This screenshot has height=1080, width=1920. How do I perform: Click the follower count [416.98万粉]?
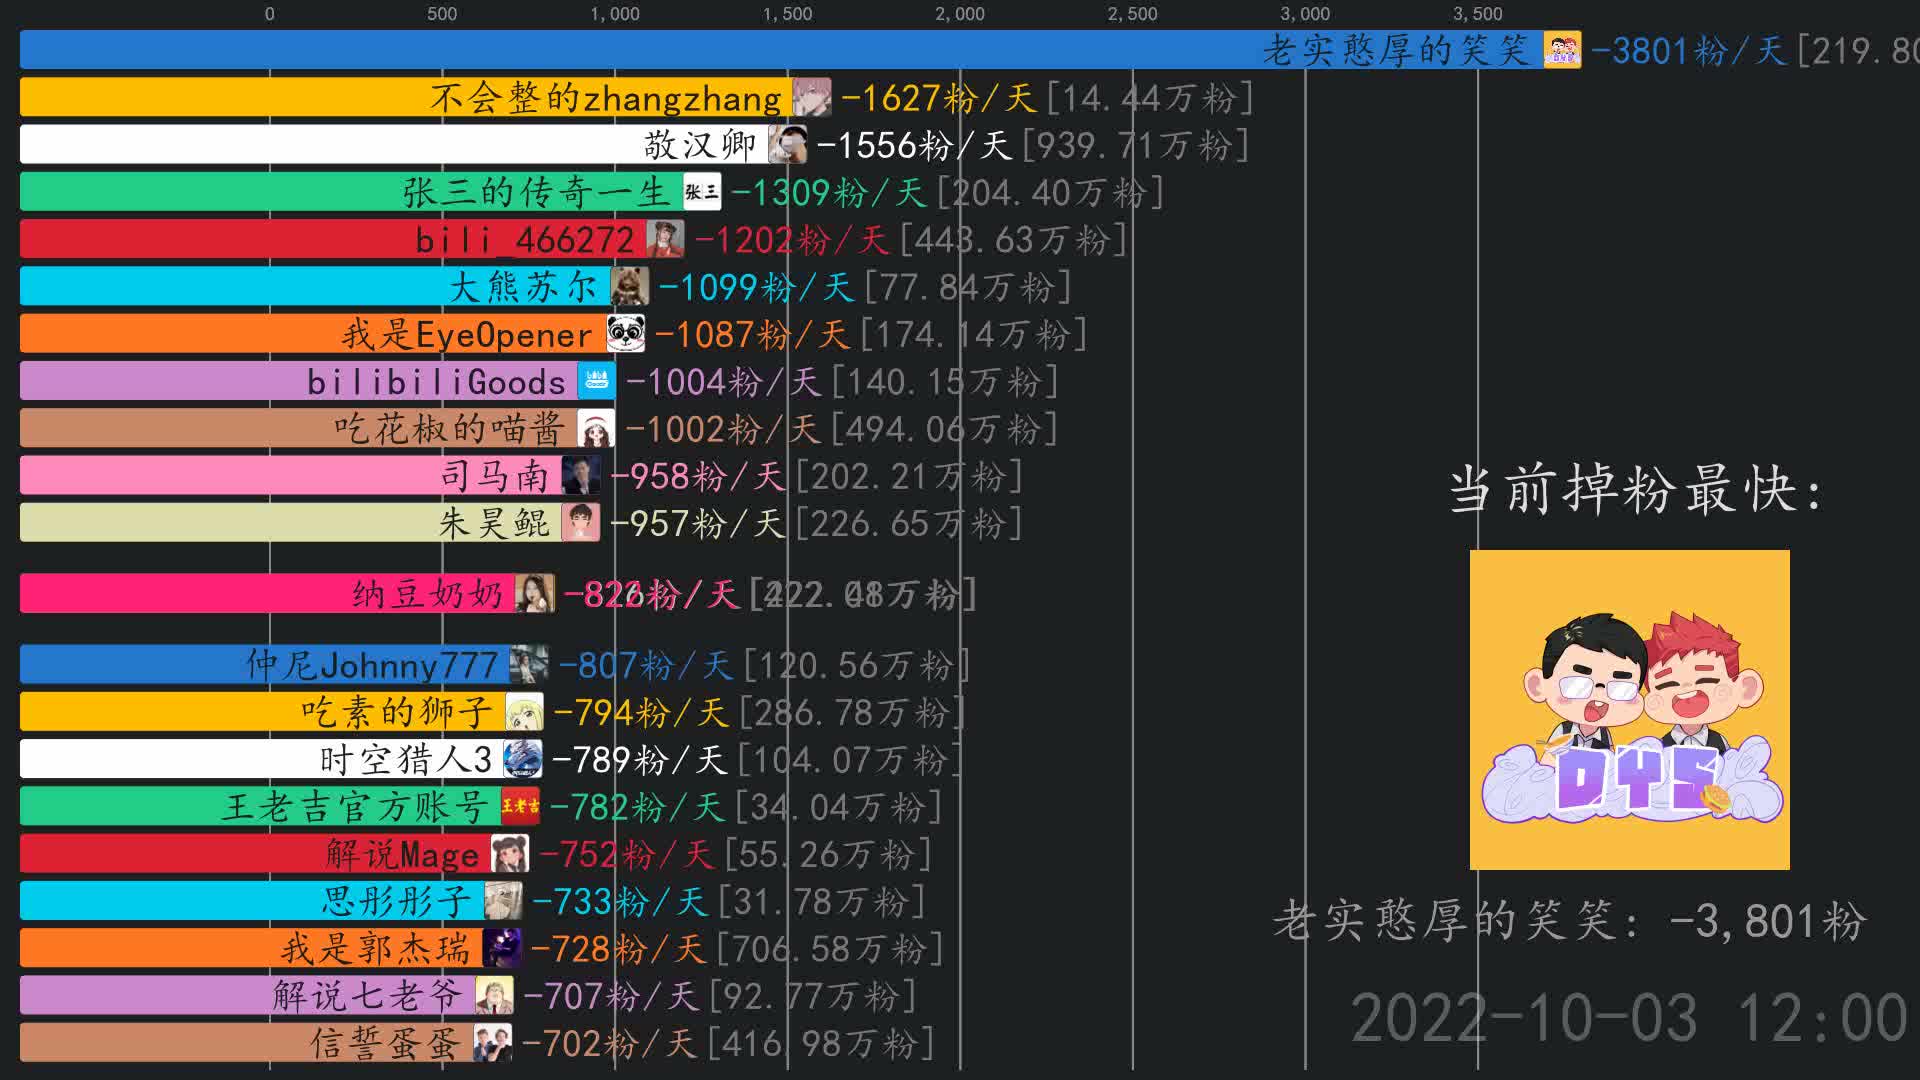821,1043
